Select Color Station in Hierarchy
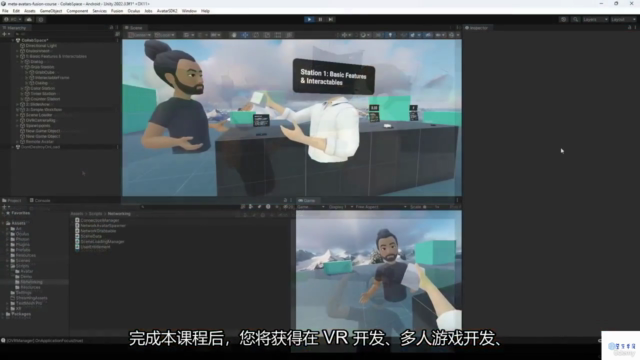The height and width of the screenshot is (360, 640). pyautogui.click(x=42, y=88)
